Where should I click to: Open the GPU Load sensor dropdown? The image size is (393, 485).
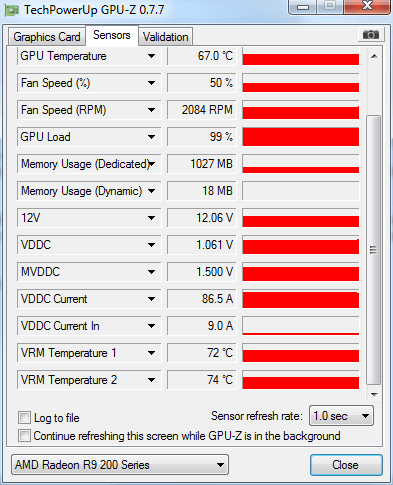coord(151,137)
